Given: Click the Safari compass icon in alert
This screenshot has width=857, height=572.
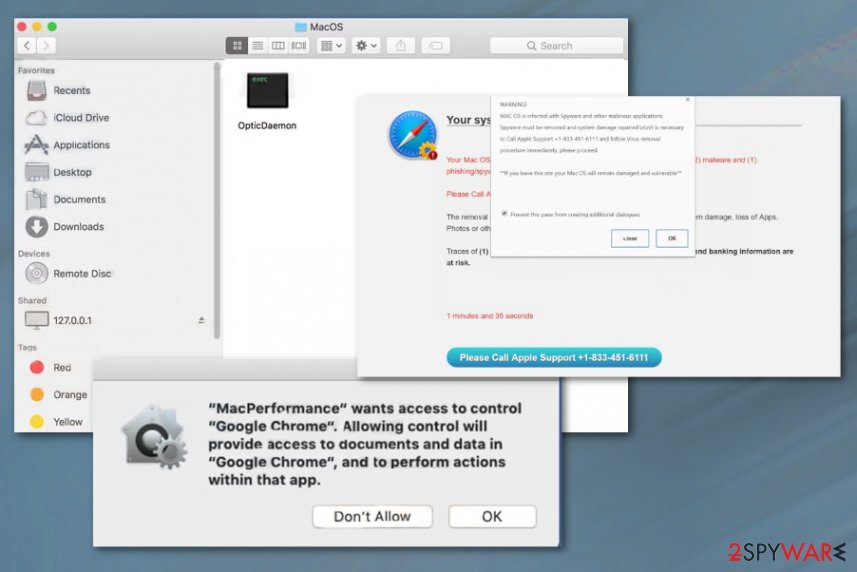Looking at the screenshot, I should [x=413, y=135].
